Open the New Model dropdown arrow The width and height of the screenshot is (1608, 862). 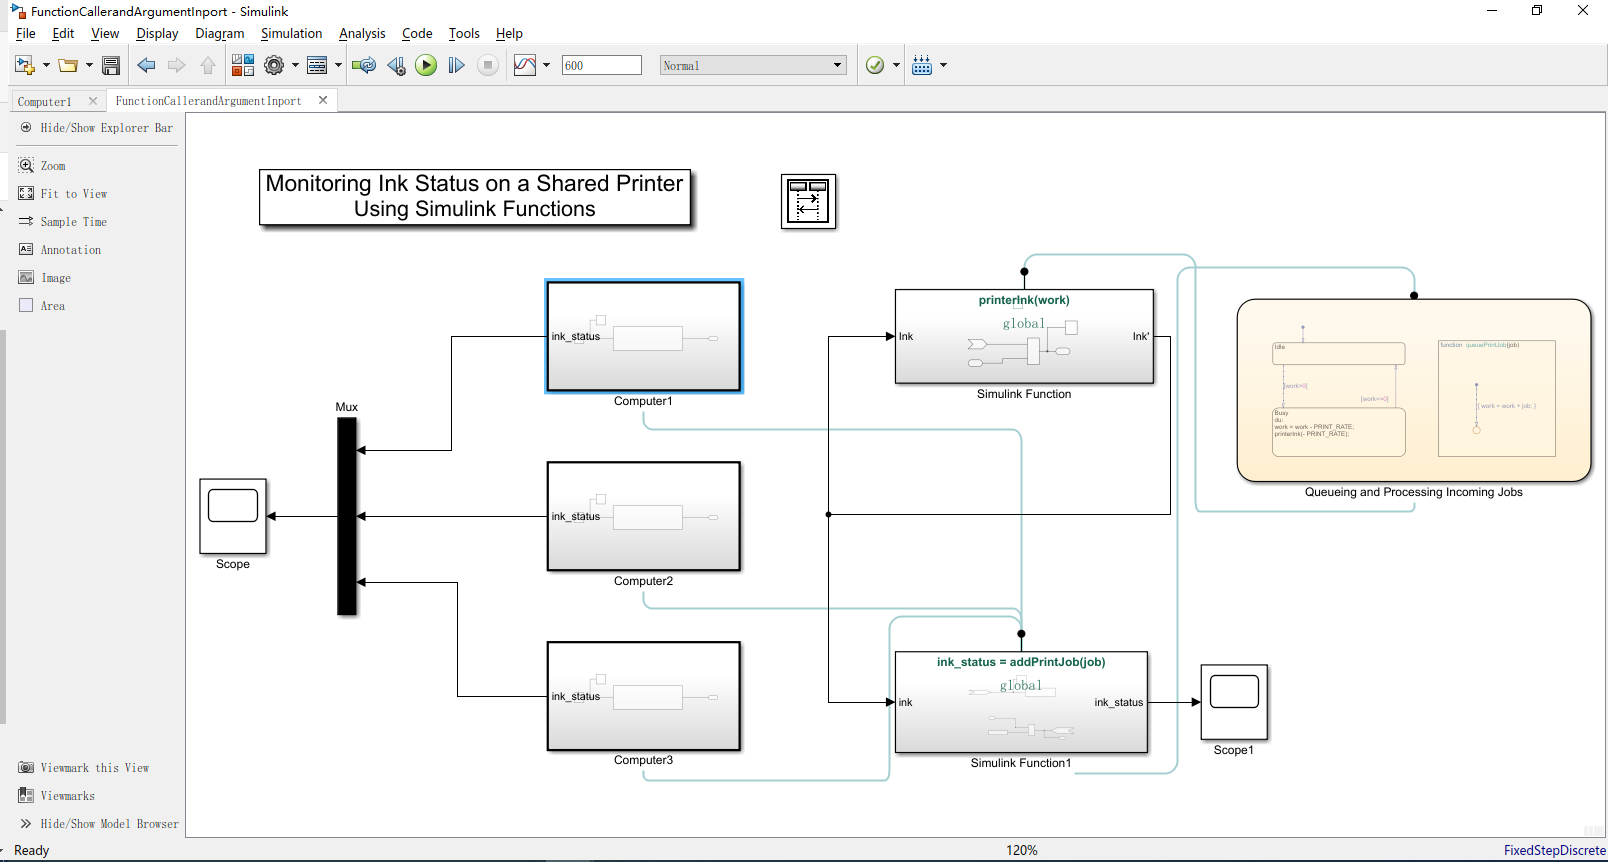(46, 66)
